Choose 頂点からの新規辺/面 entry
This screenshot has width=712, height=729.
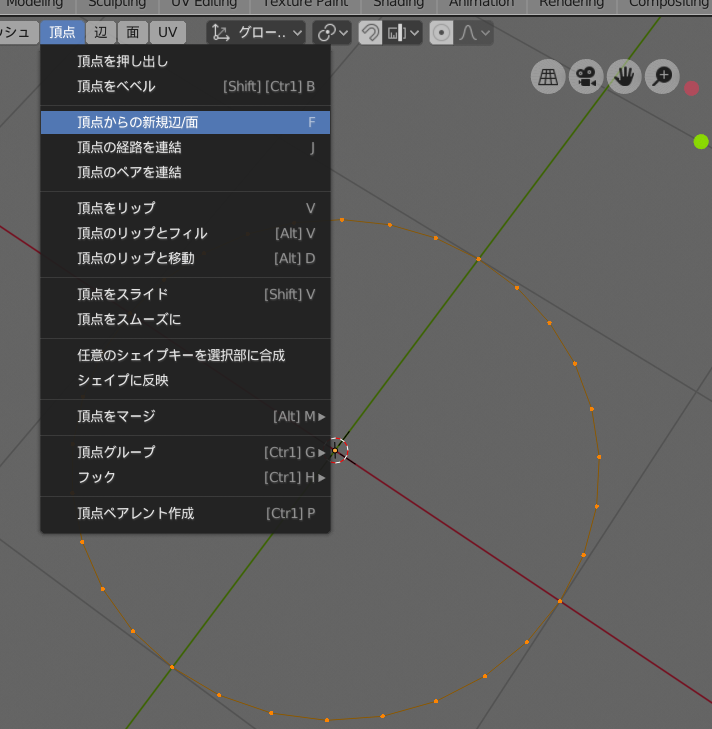tap(186, 122)
